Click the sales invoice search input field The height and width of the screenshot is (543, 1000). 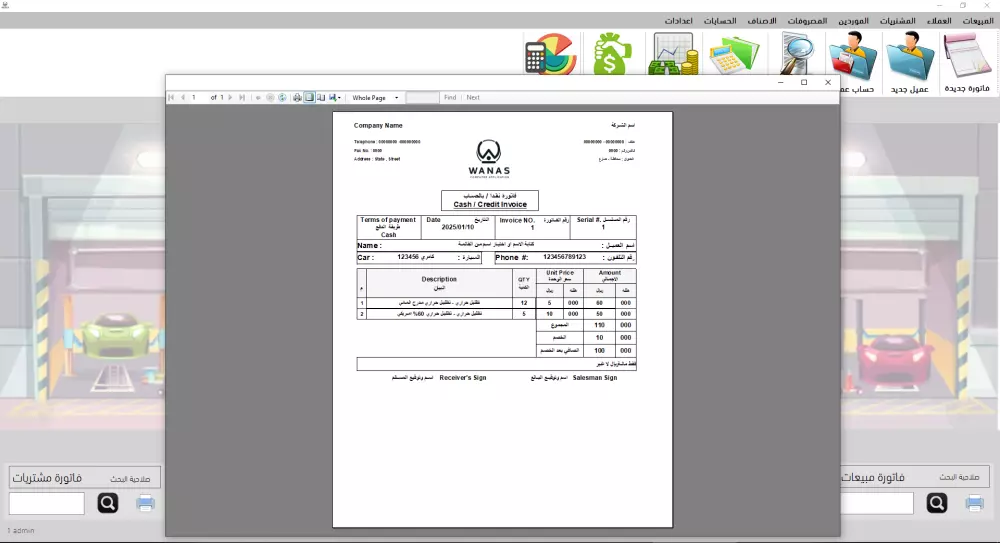tap(877, 503)
